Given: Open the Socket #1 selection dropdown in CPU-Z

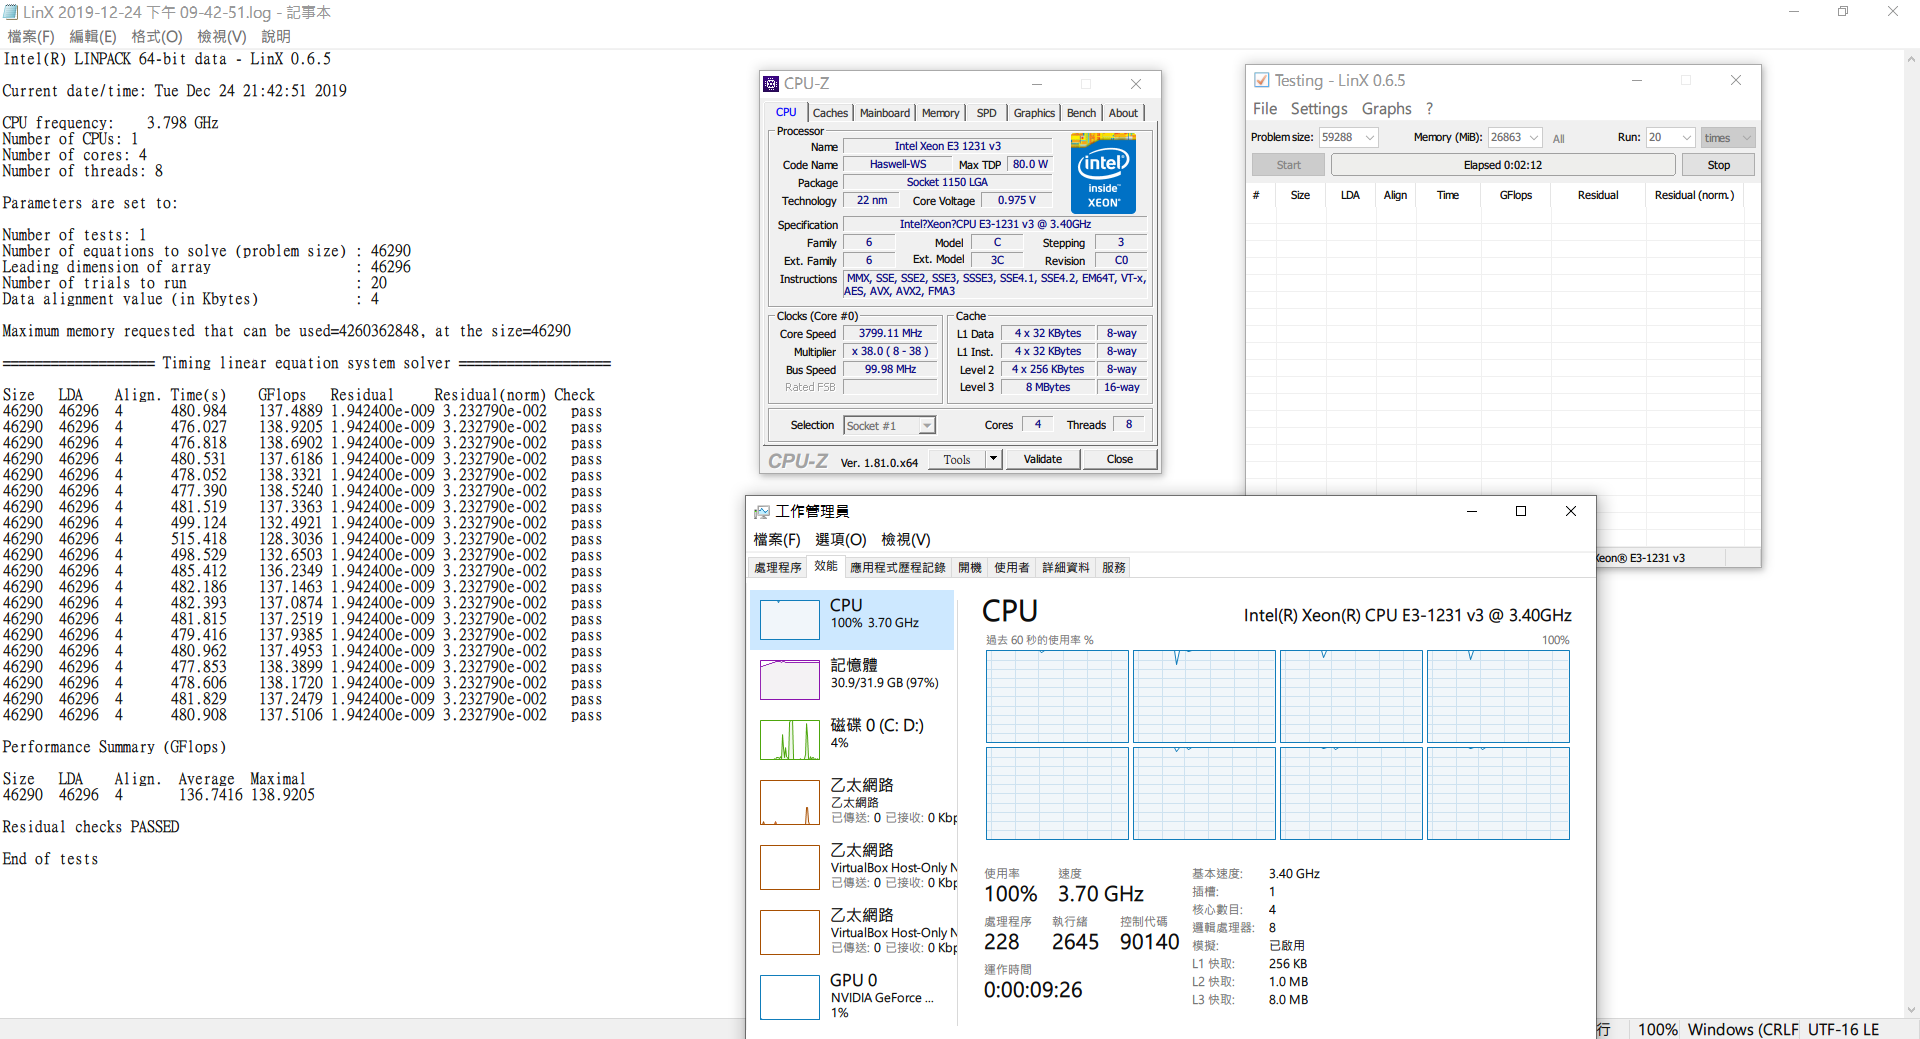Looking at the screenshot, I should [926, 426].
